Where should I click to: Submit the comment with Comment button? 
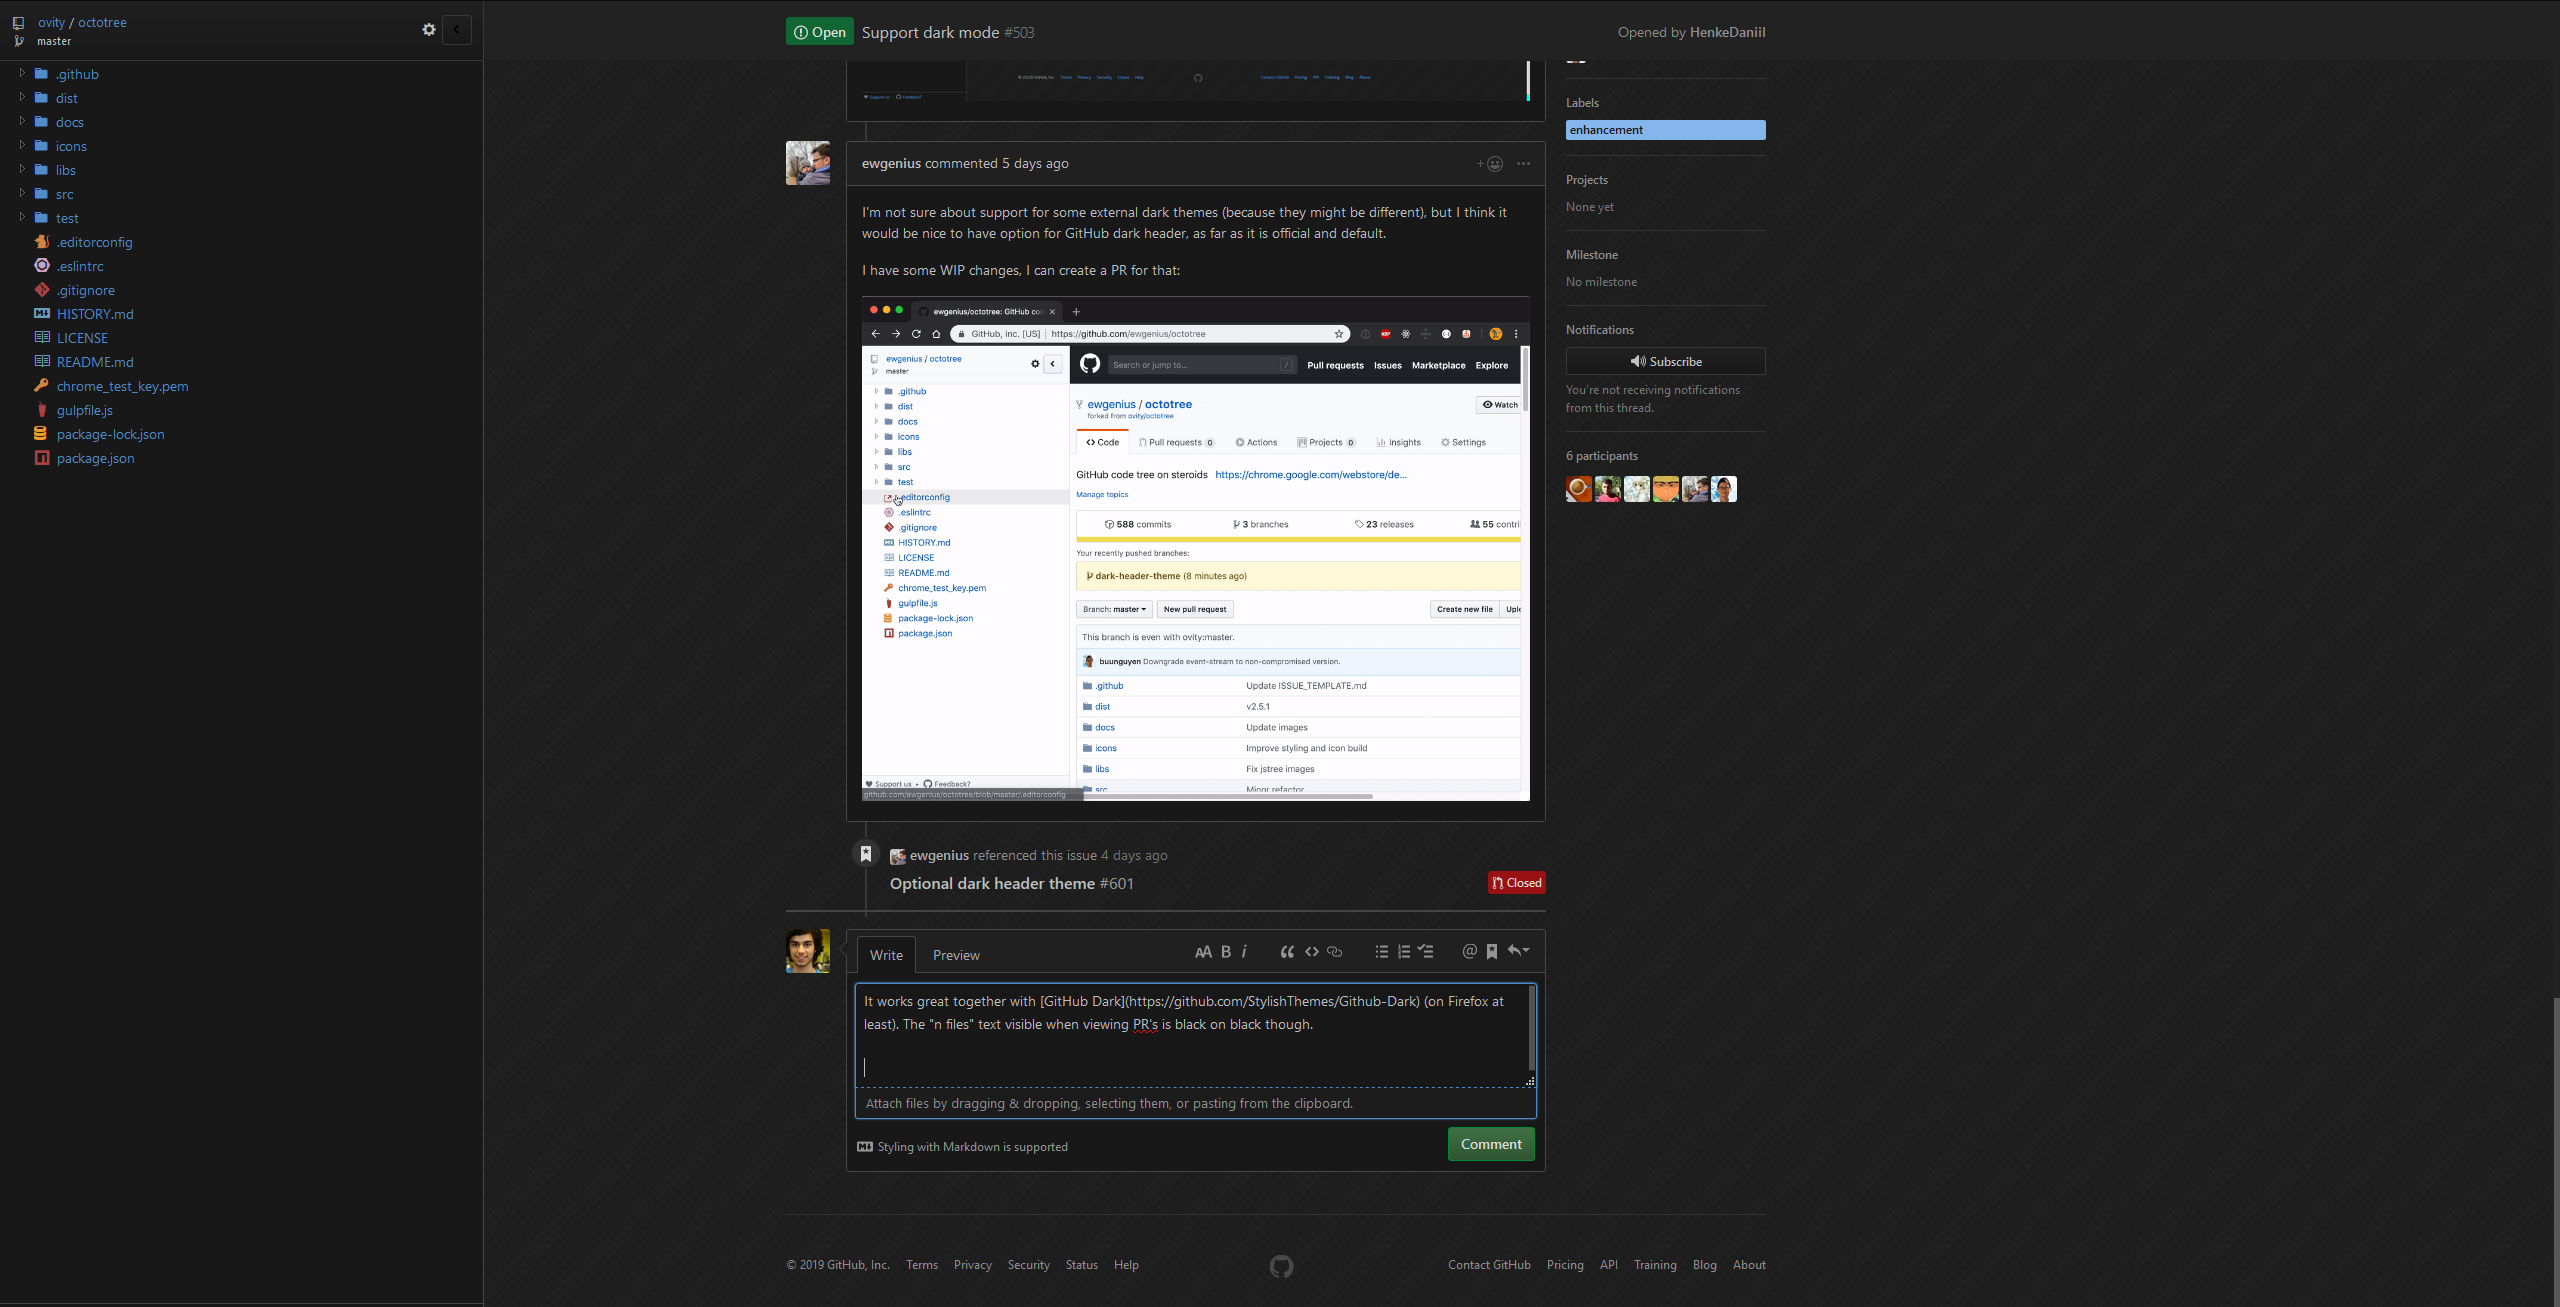[x=1491, y=1144]
